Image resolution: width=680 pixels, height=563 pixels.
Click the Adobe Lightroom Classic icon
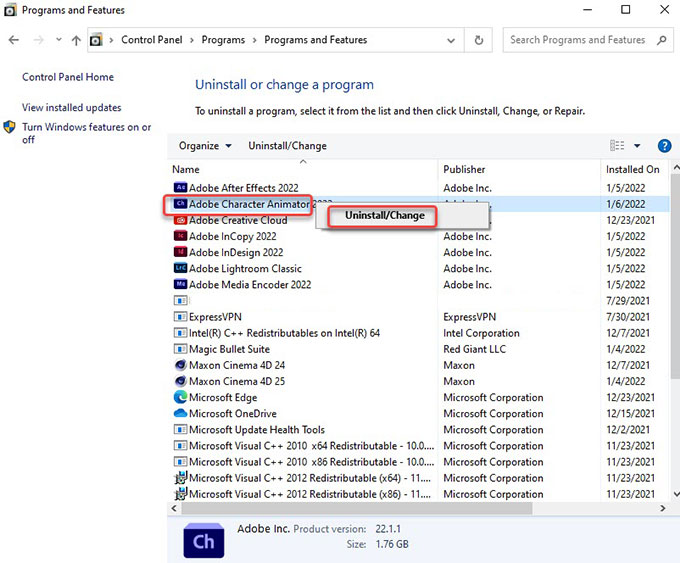click(180, 268)
